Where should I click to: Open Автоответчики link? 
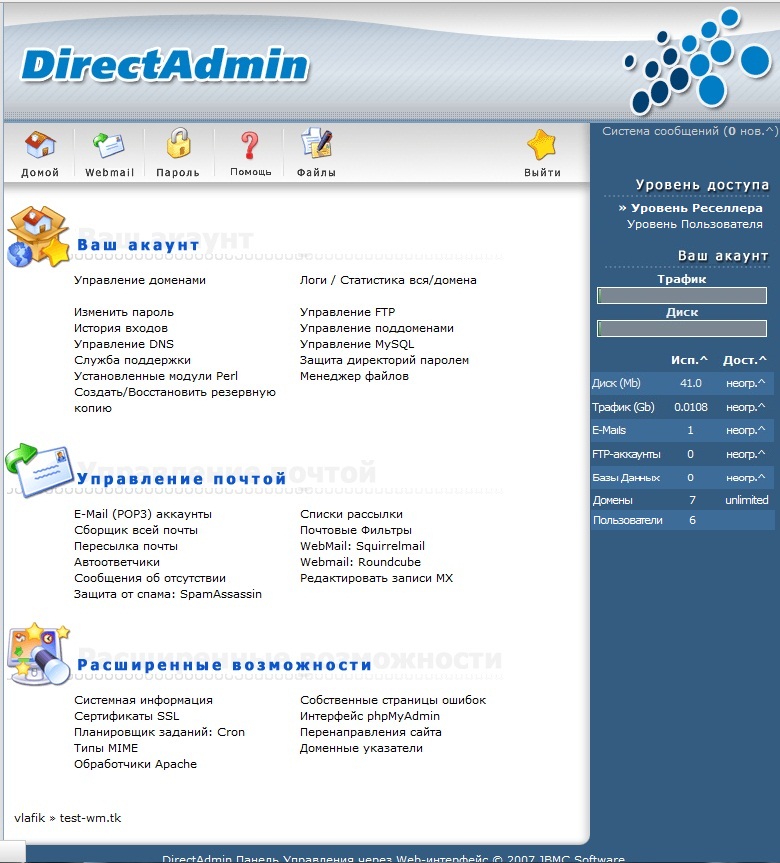pyautogui.click(x=117, y=562)
